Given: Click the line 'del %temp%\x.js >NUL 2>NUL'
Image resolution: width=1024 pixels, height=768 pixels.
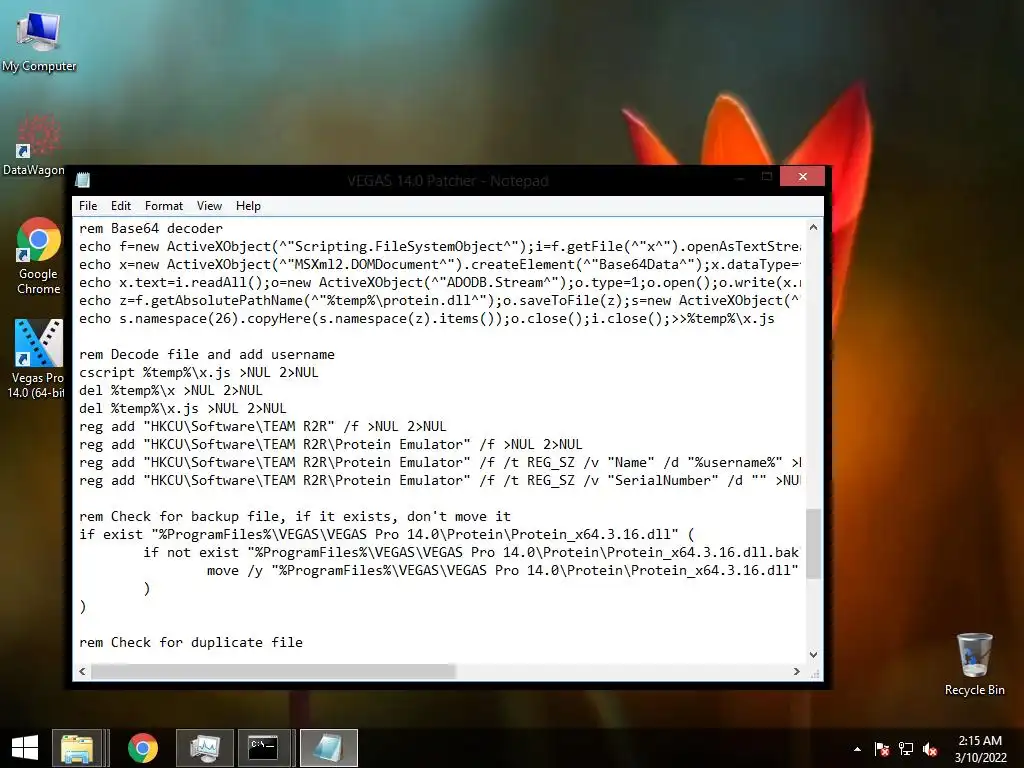Looking at the screenshot, I should (x=183, y=408).
